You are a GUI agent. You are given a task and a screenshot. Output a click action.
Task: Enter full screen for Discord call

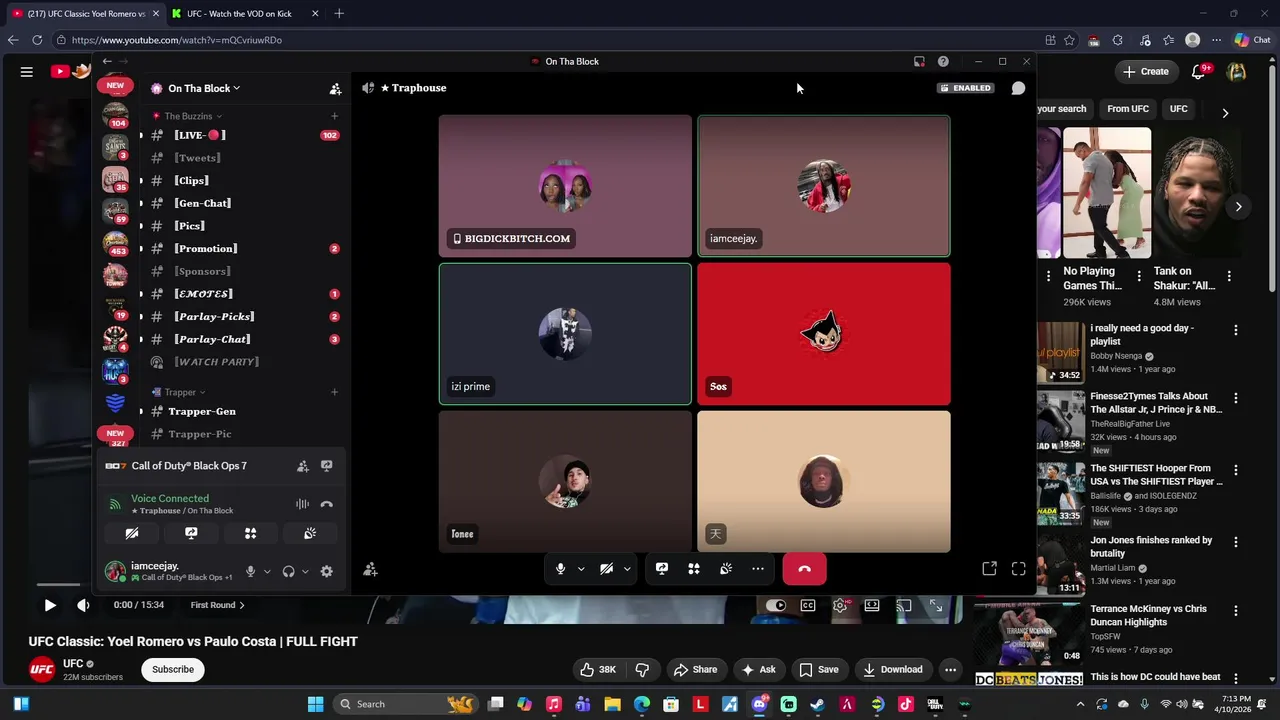(1018, 569)
